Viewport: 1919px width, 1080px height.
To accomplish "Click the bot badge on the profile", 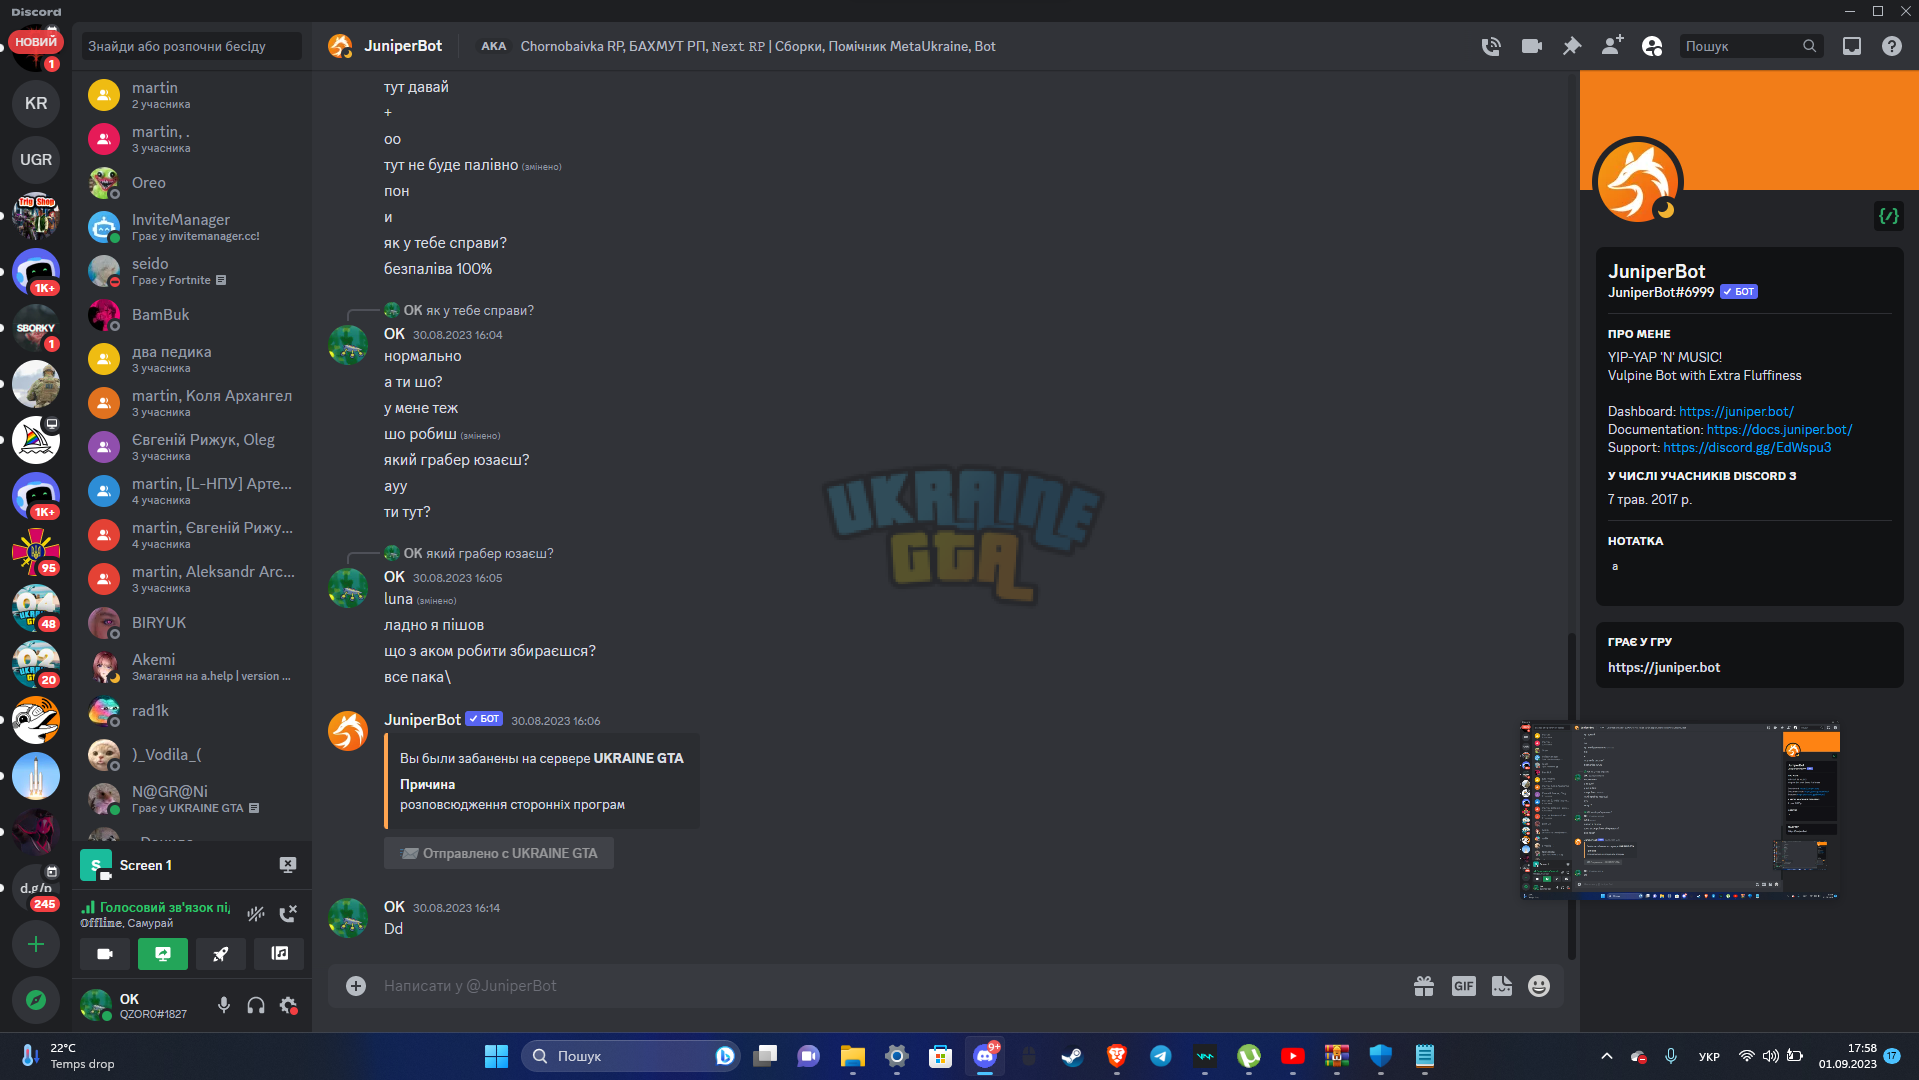I will pyautogui.click(x=1739, y=292).
